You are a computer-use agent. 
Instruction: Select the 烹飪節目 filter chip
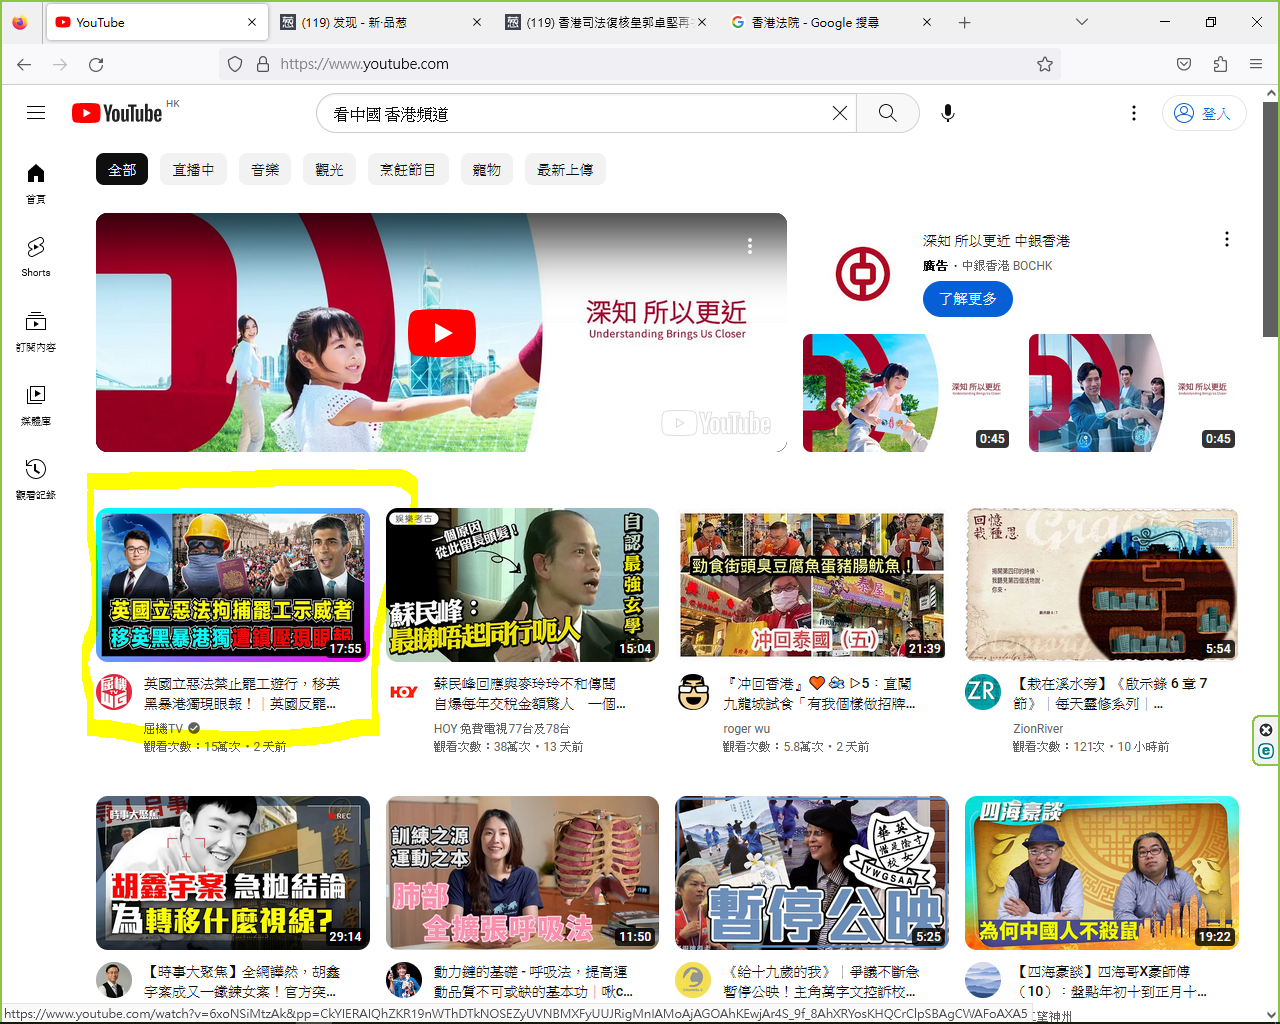click(x=408, y=170)
